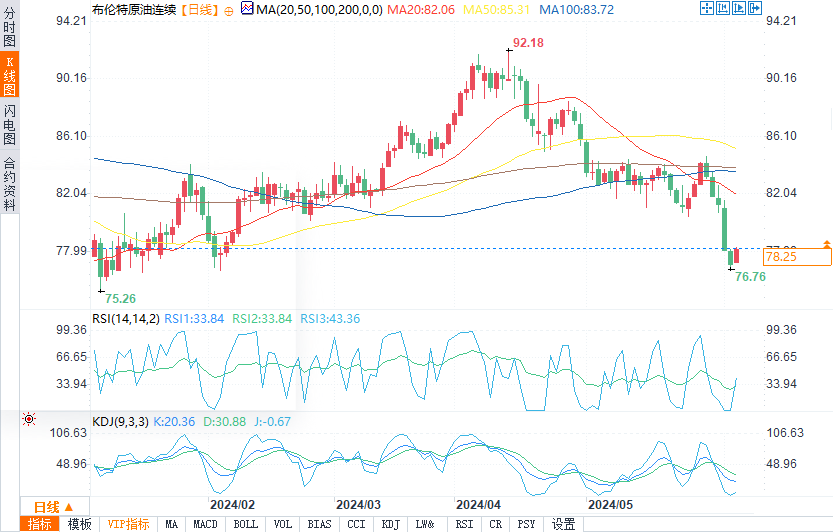Open the 合约资料 side tab
Screen dimensions: 833x532
click(9, 184)
